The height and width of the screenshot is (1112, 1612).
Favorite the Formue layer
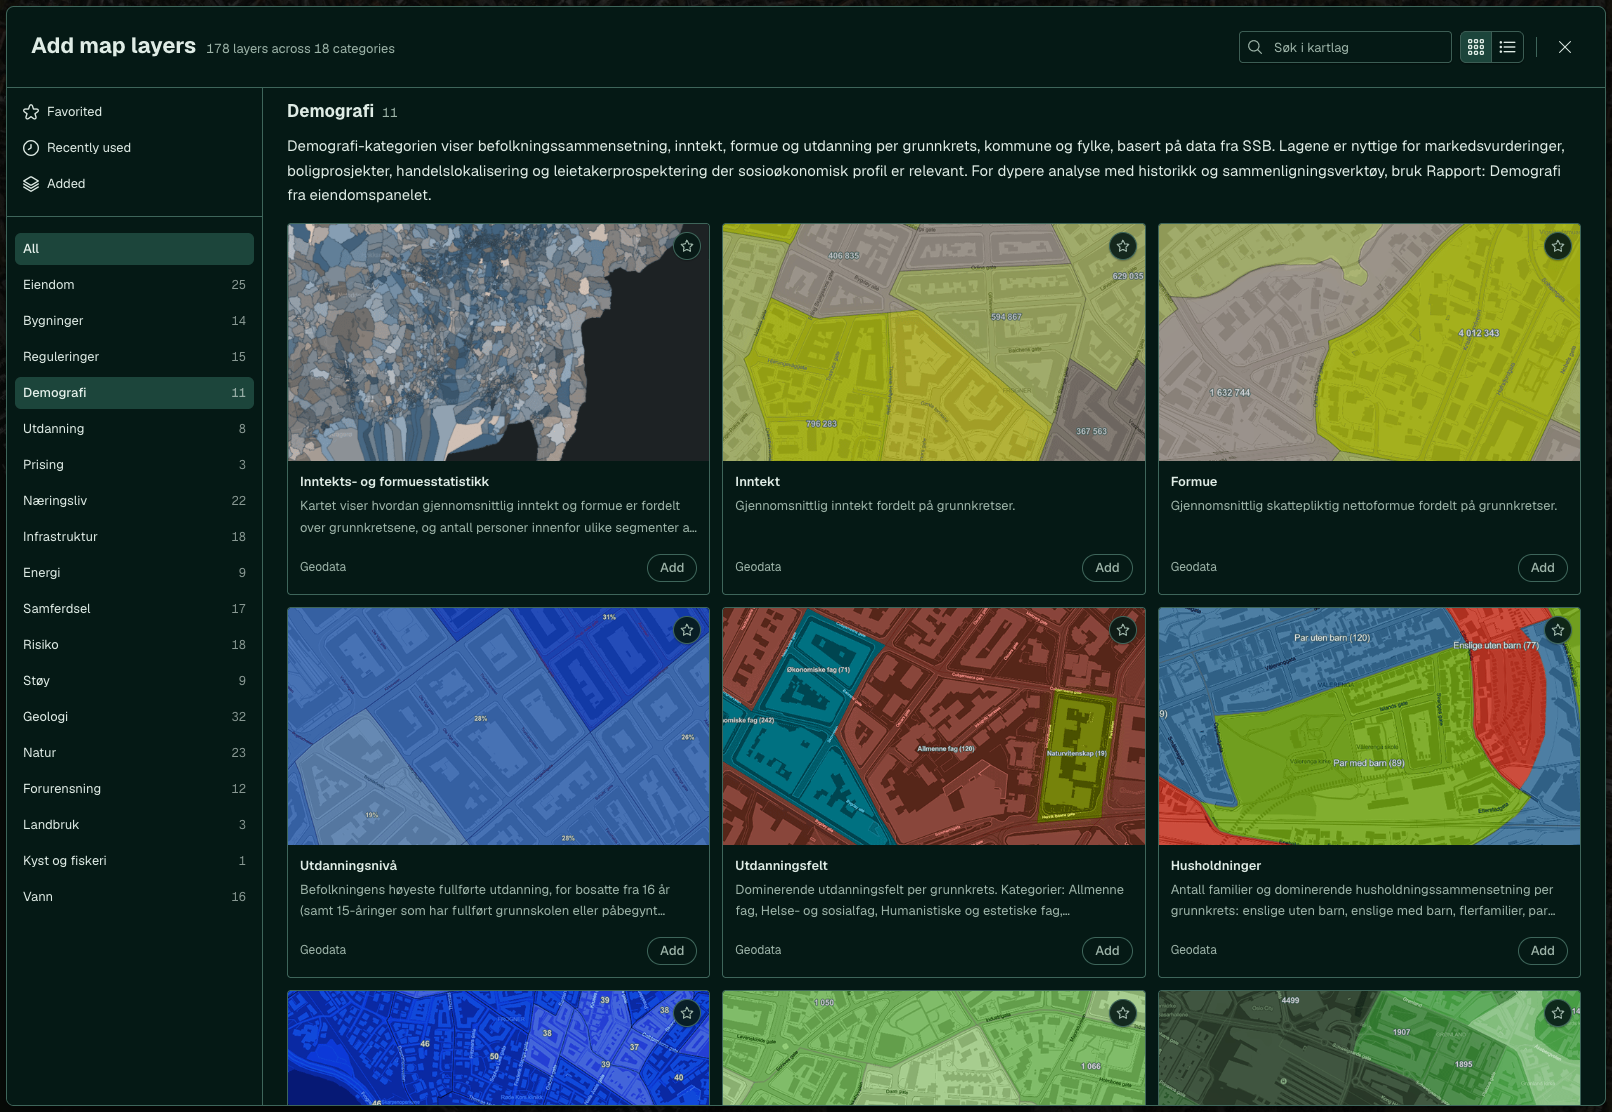tap(1558, 246)
